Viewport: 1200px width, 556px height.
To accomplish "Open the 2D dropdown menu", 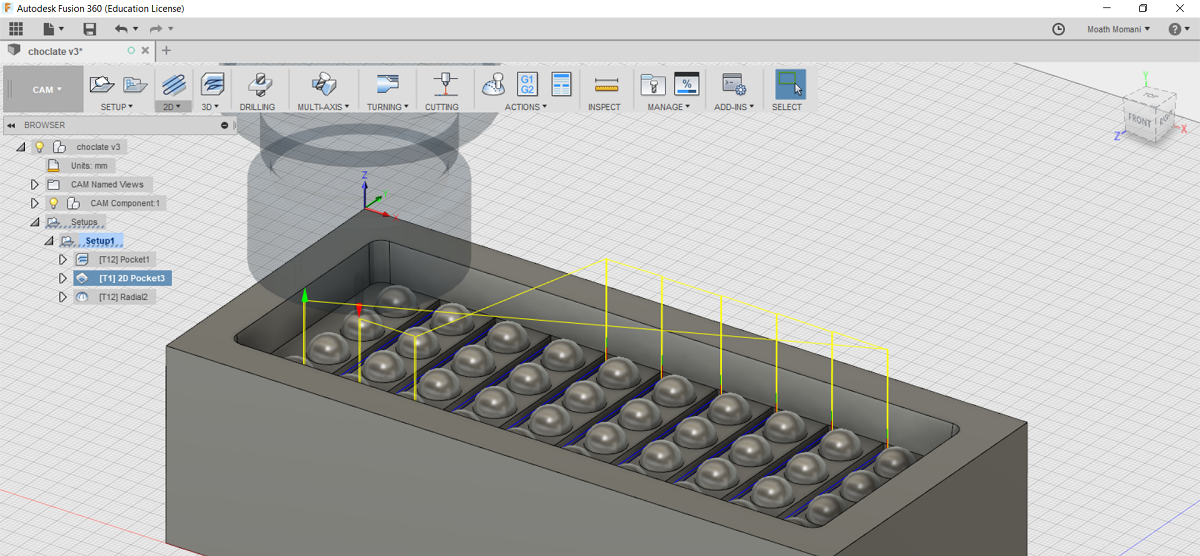I will pyautogui.click(x=173, y=107).
